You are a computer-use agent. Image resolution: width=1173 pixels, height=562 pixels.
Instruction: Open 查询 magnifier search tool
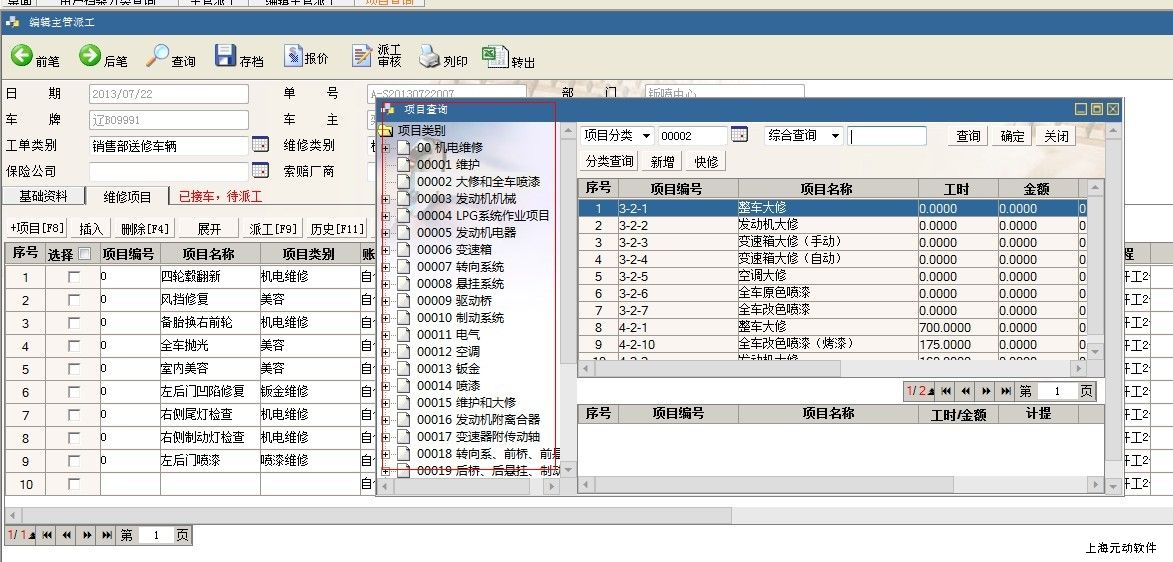tap(157, 57)
